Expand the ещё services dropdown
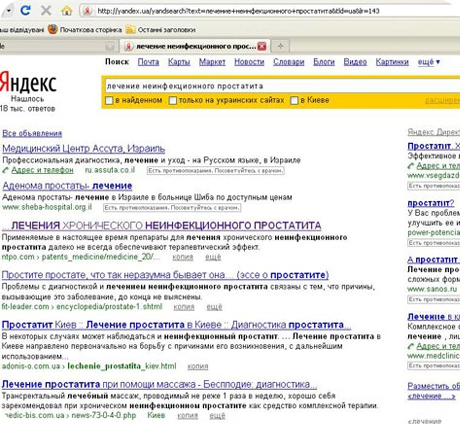The image size is (460, 424). [429, 62]
